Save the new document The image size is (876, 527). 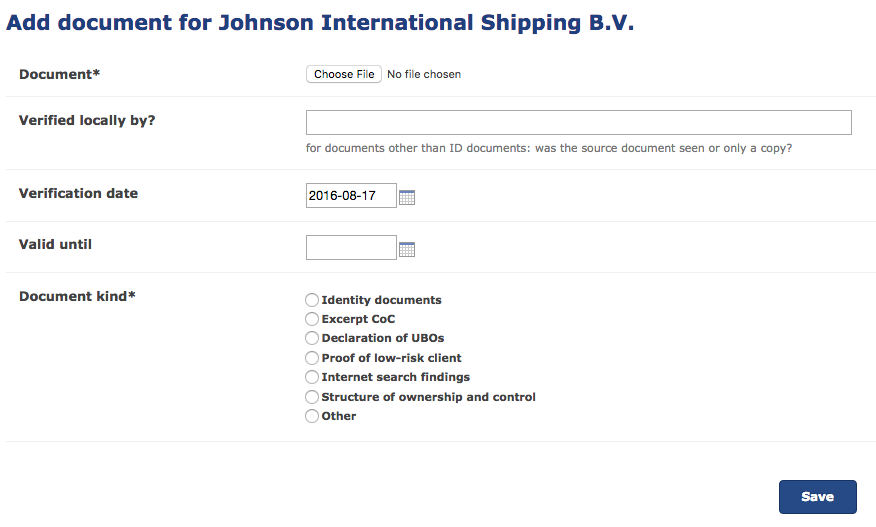(x=817, y=497)
